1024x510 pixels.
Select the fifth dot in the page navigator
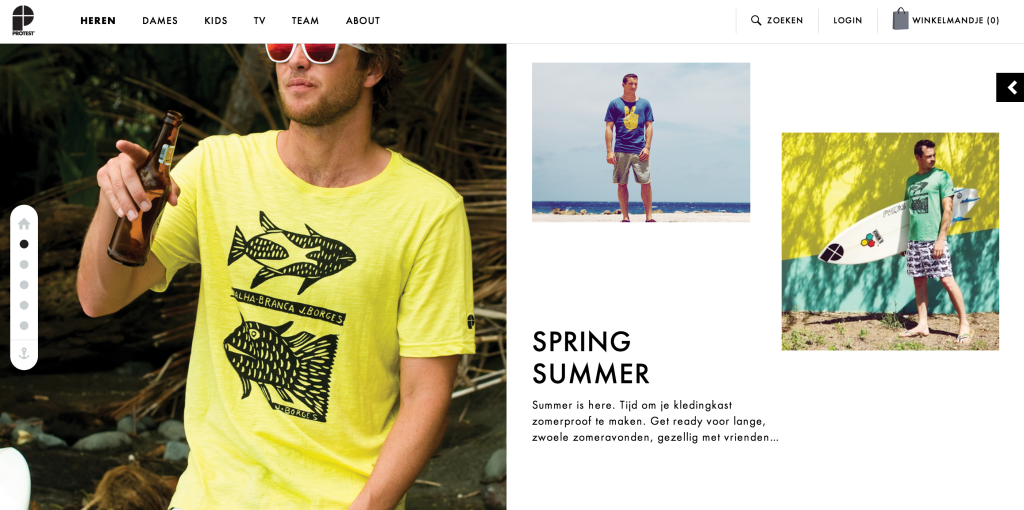(x=24, y=325)
